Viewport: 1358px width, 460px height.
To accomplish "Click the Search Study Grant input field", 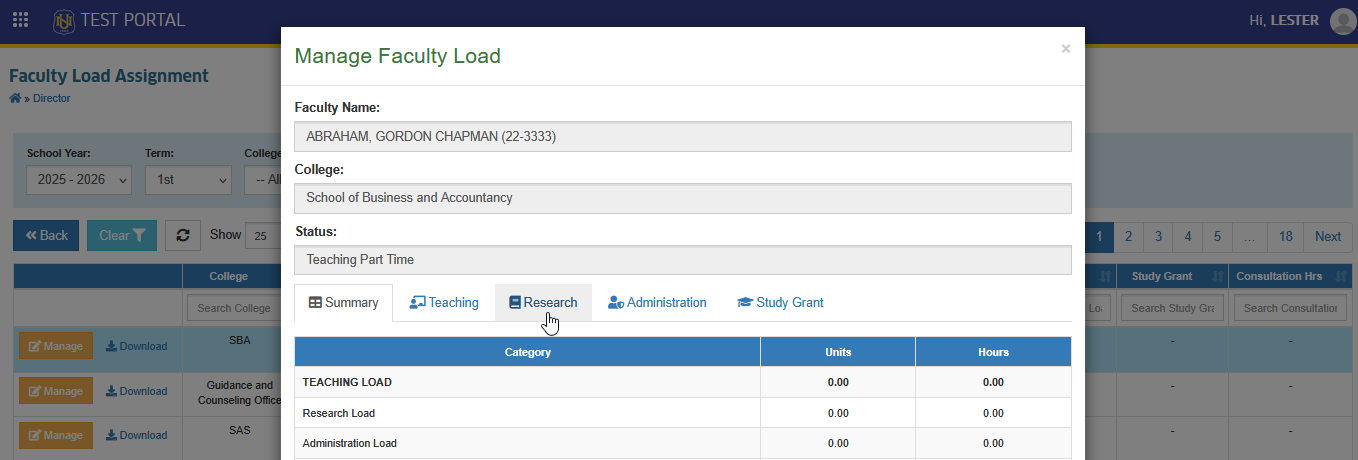I will point(1173,308).
